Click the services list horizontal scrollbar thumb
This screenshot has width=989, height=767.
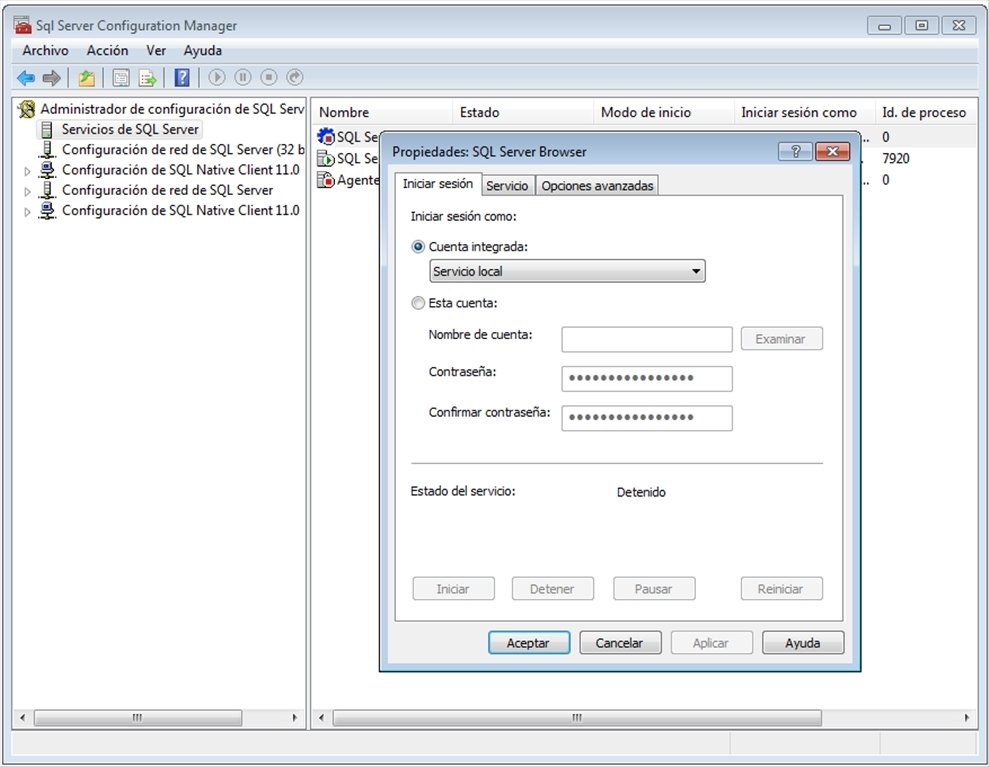click(577, 718)
